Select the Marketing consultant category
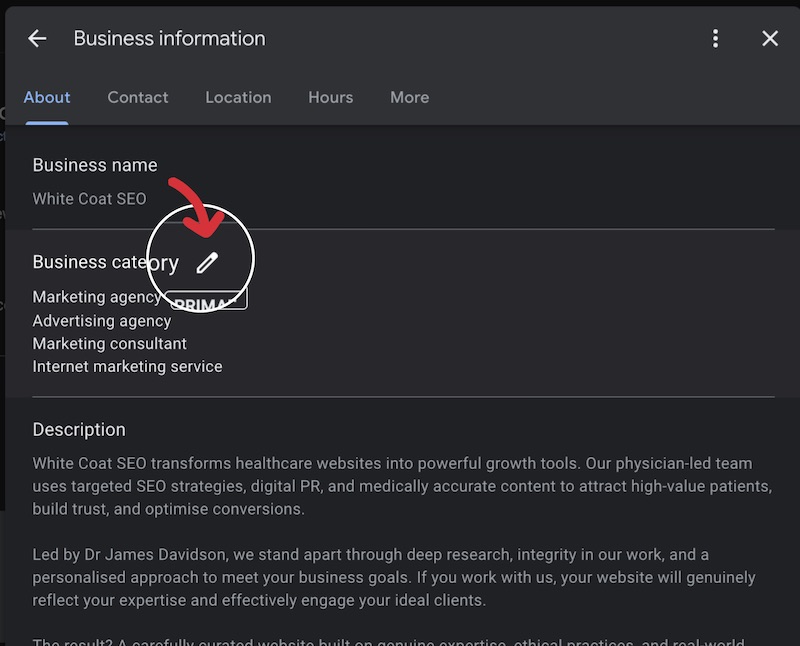Viewport: 800px width, 646px height. pyautogui.click(x=110, y=344)
